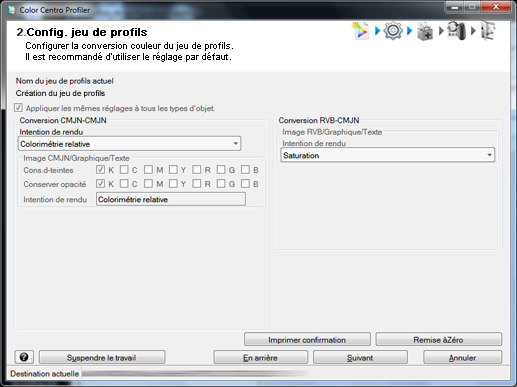
Task: Minimize the Color Centro Profiler window
Action: (455, 7)
